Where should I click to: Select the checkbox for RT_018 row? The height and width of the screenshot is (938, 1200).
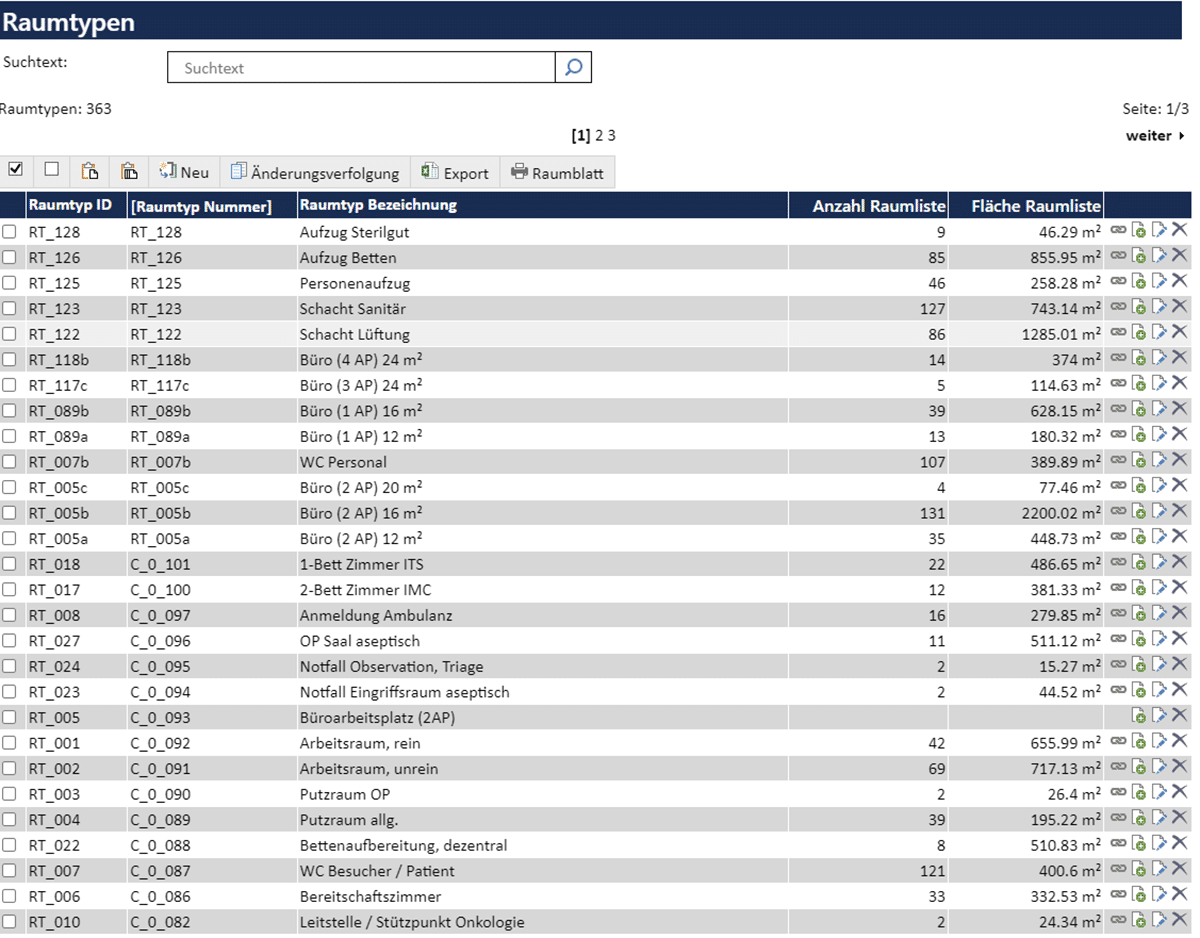tap(10, 564)
